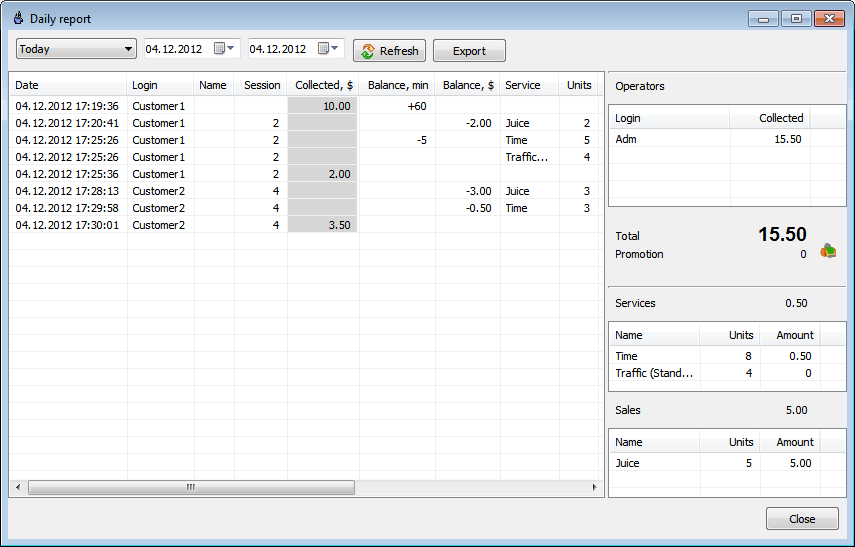Click the Collected, $ column header
This screenshot has width=855, height=547.
[x=323, y=85]
